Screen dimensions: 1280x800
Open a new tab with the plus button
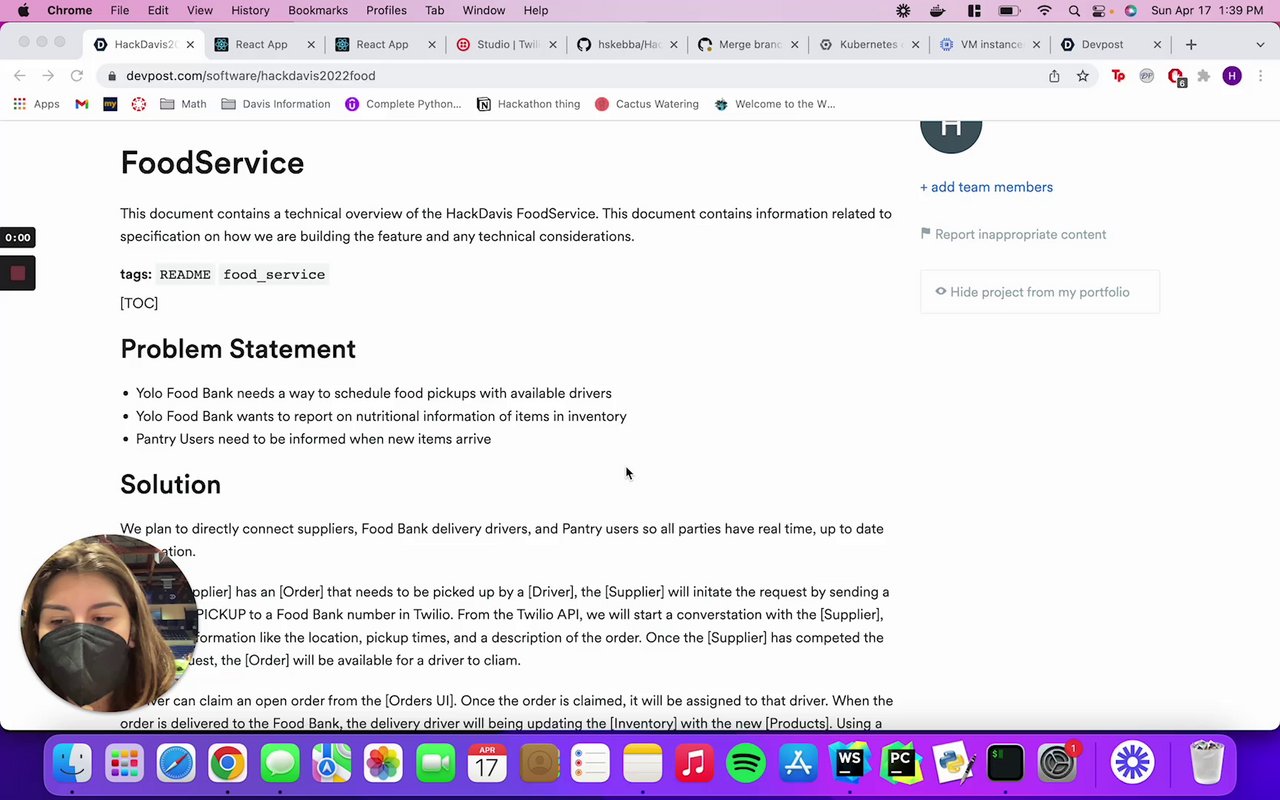[1191, 44]
